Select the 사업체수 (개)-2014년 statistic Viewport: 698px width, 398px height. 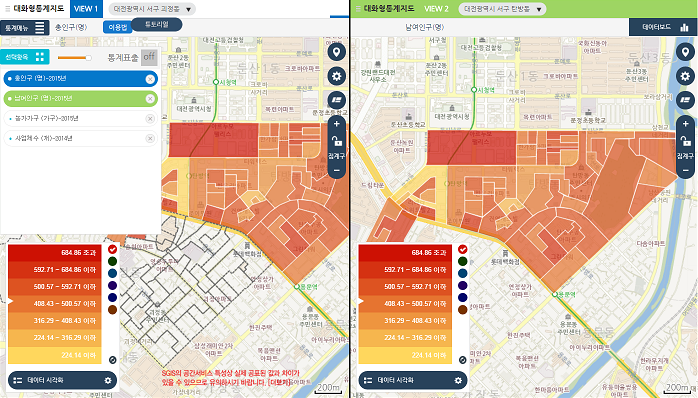tap(80, 138)
